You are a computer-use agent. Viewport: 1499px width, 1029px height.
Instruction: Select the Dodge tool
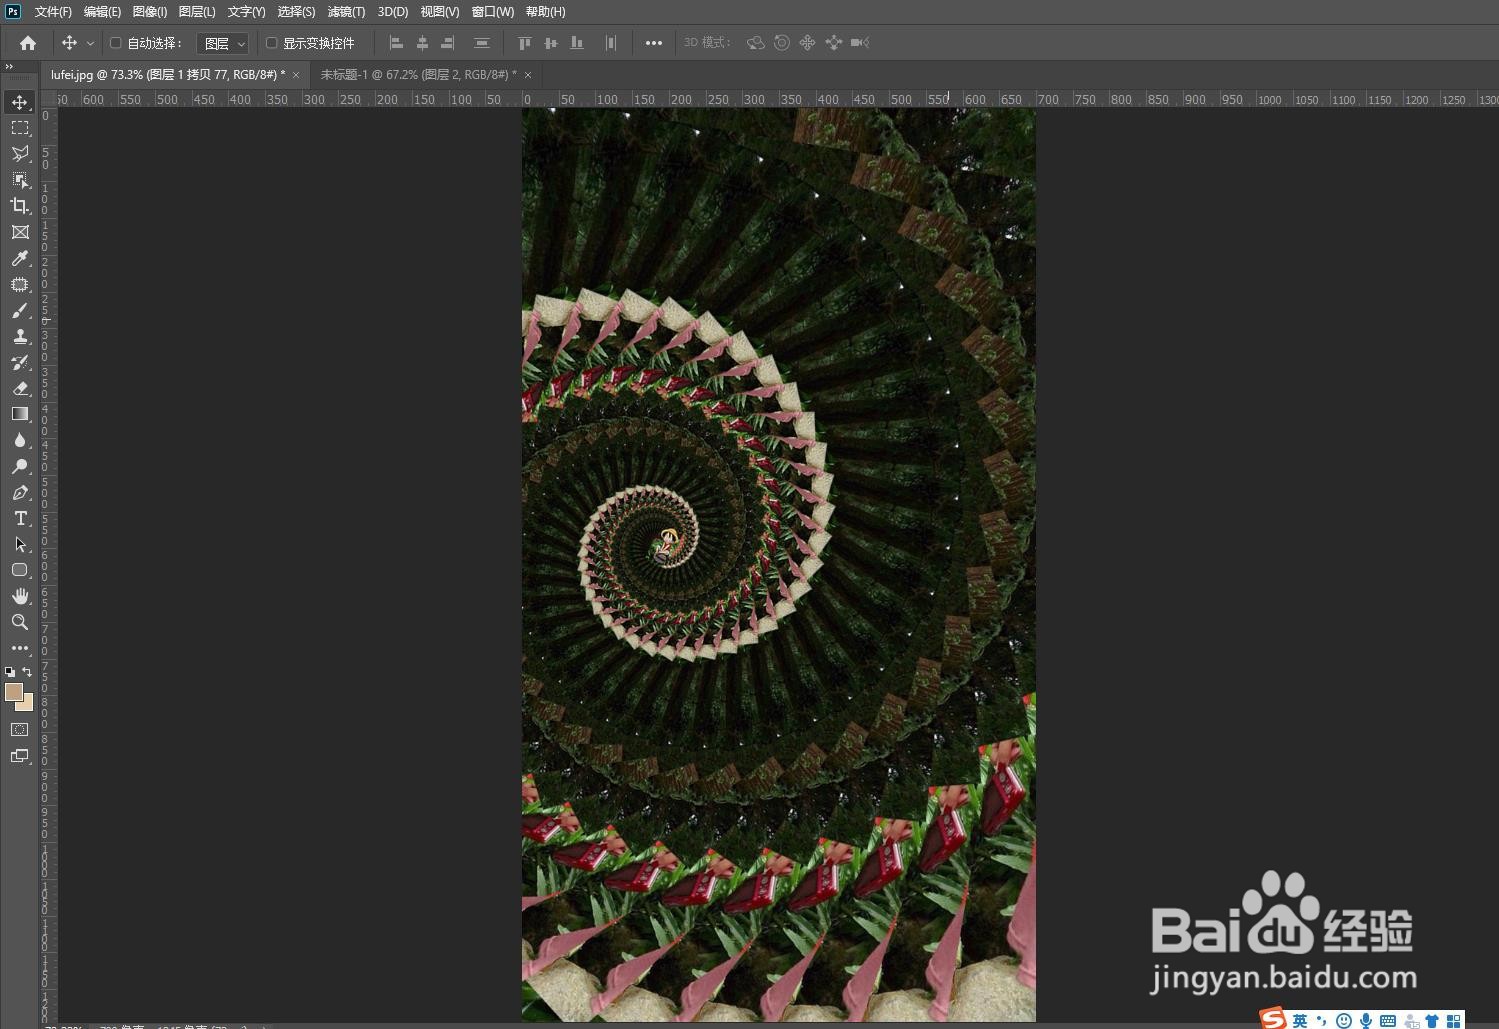(20, 466)
